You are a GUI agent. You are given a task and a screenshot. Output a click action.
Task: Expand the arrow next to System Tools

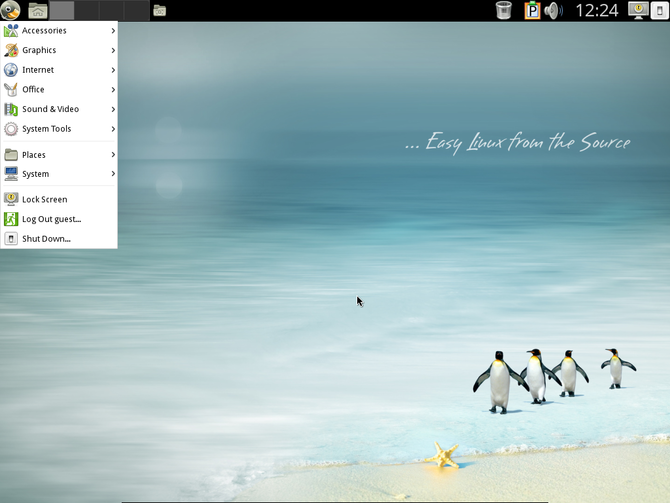click(x=113, y=129)
